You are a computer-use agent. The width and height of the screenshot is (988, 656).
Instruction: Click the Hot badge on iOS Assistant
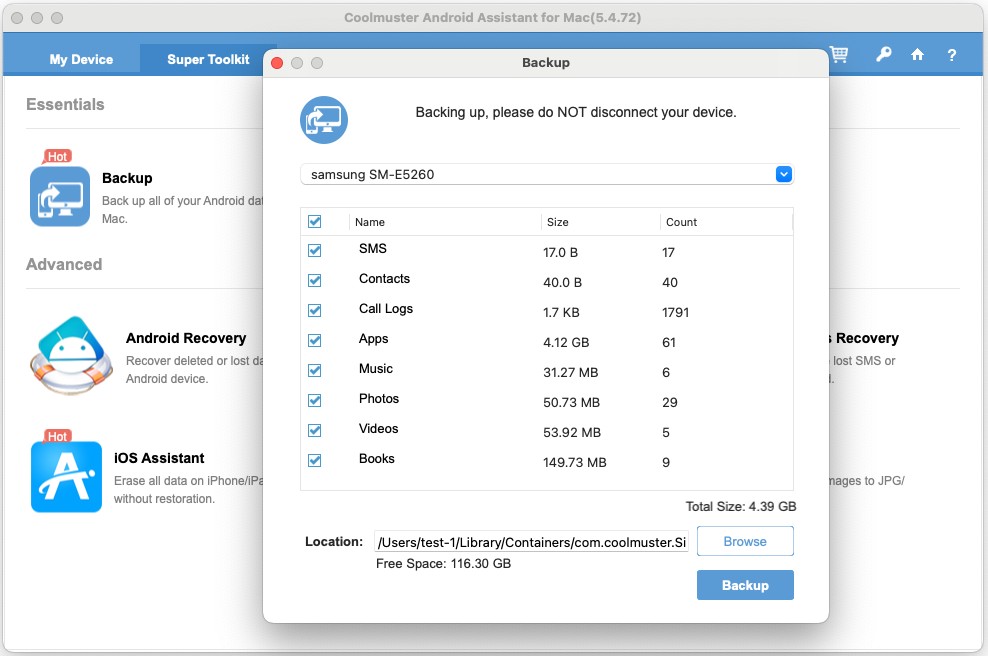[x=57, y=436]
